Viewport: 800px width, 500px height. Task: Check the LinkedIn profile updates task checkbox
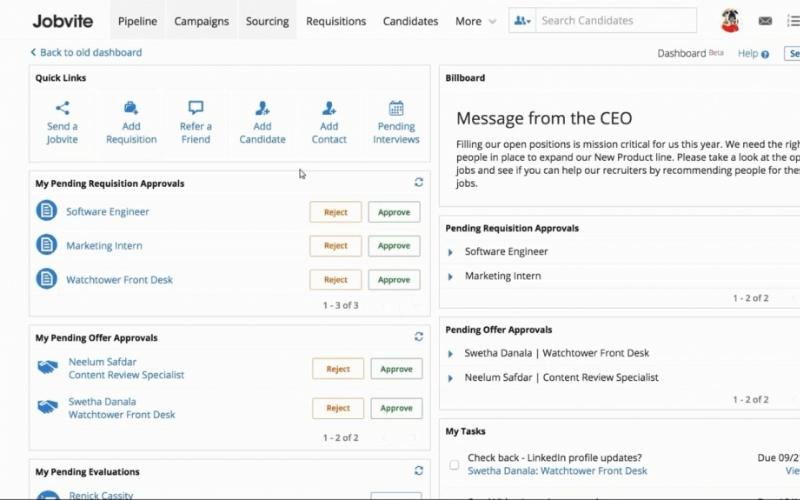[454, 465]
